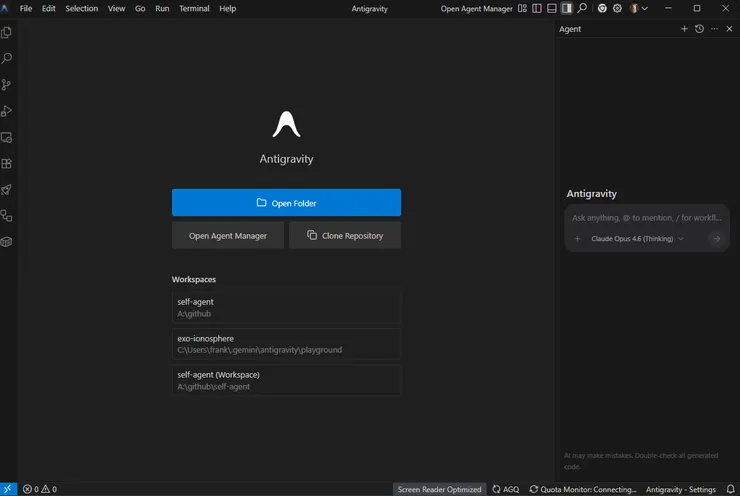
Task: Click the send arrow in agent chat
Action: click(717, 239)
